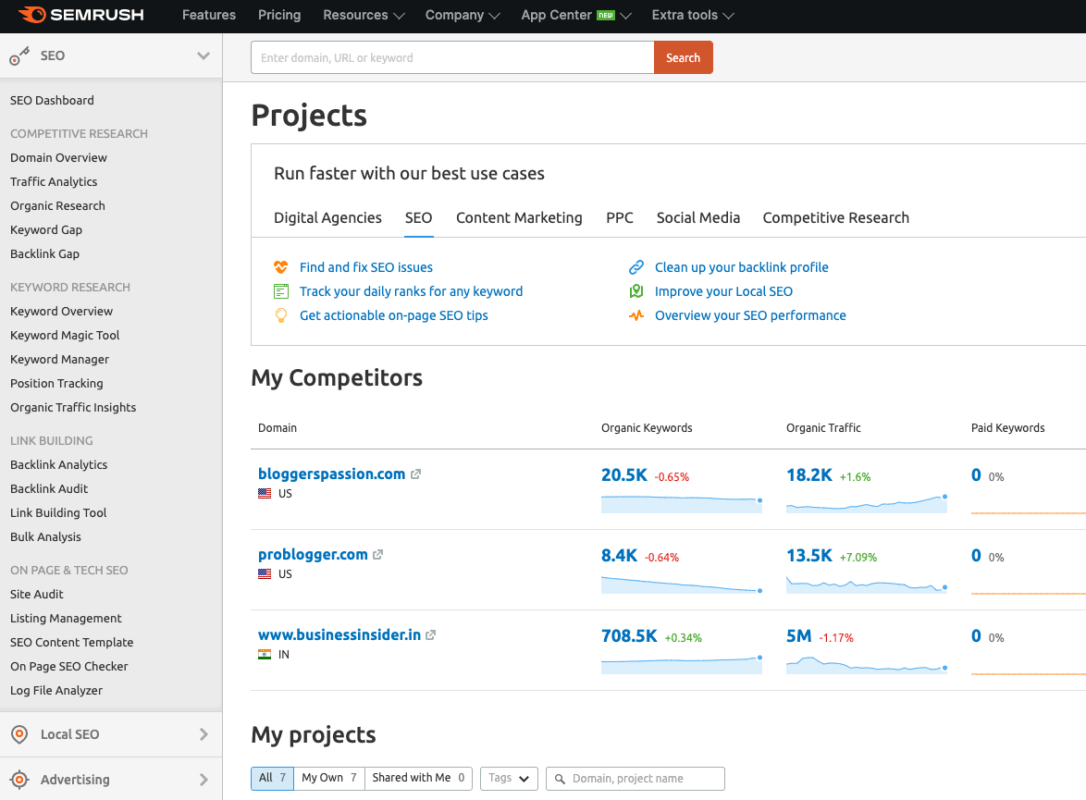This screenshot has width=1086, height=800.
Task: Open problogger.com external link icon
Action: [x=377, y=555]
